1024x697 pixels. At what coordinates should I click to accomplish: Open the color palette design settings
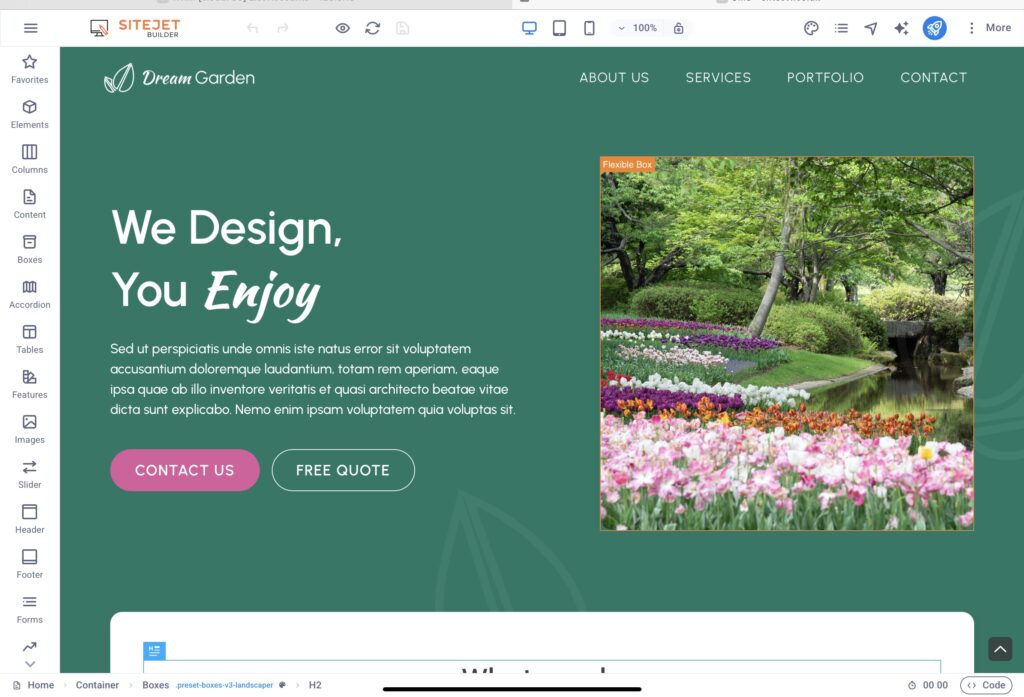(x=811, y=28)
